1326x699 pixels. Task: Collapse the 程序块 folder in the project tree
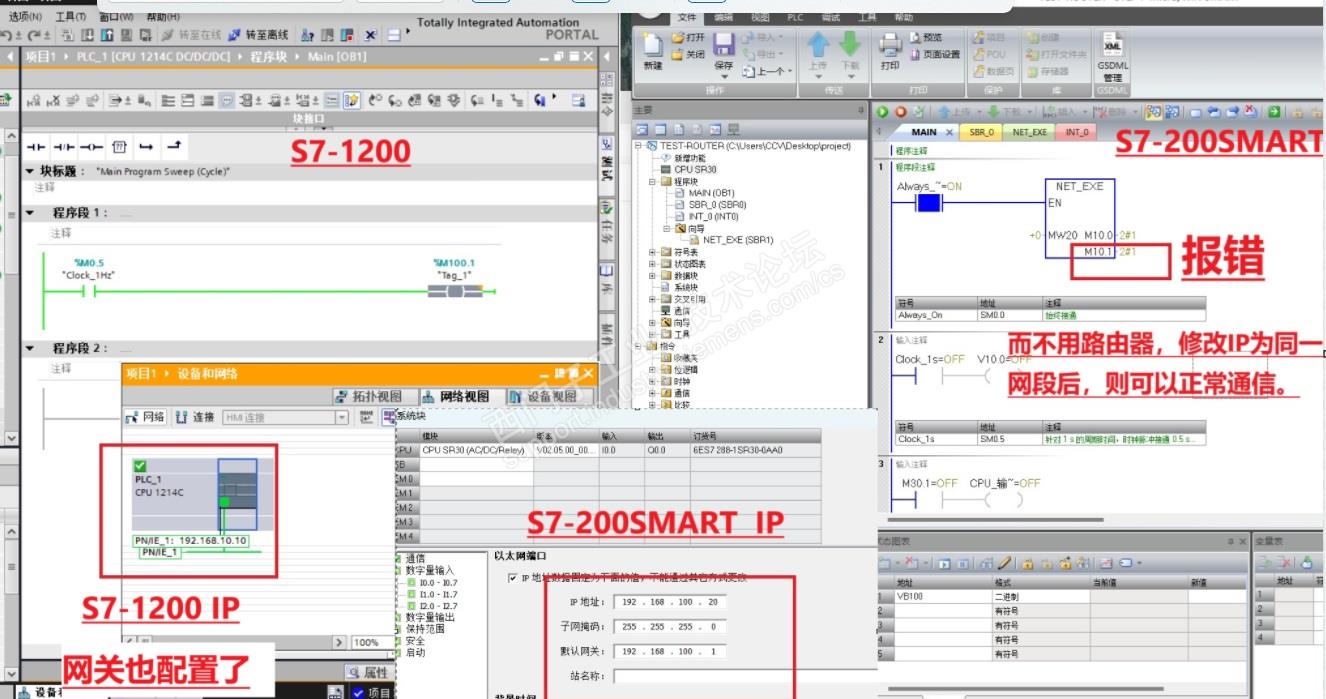pos(653,181)
